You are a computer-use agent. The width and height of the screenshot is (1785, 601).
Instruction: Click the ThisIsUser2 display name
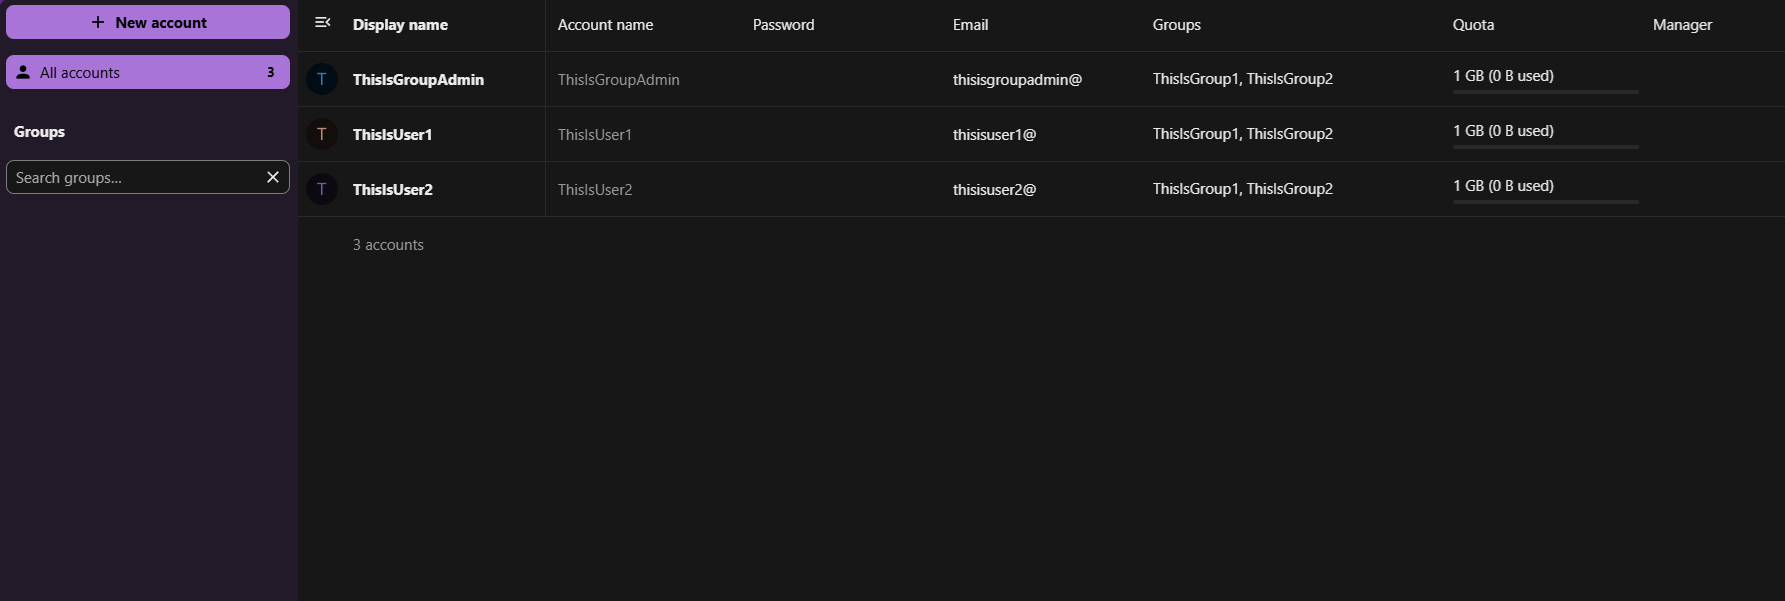pyautogui.click(x=392, y=190)
